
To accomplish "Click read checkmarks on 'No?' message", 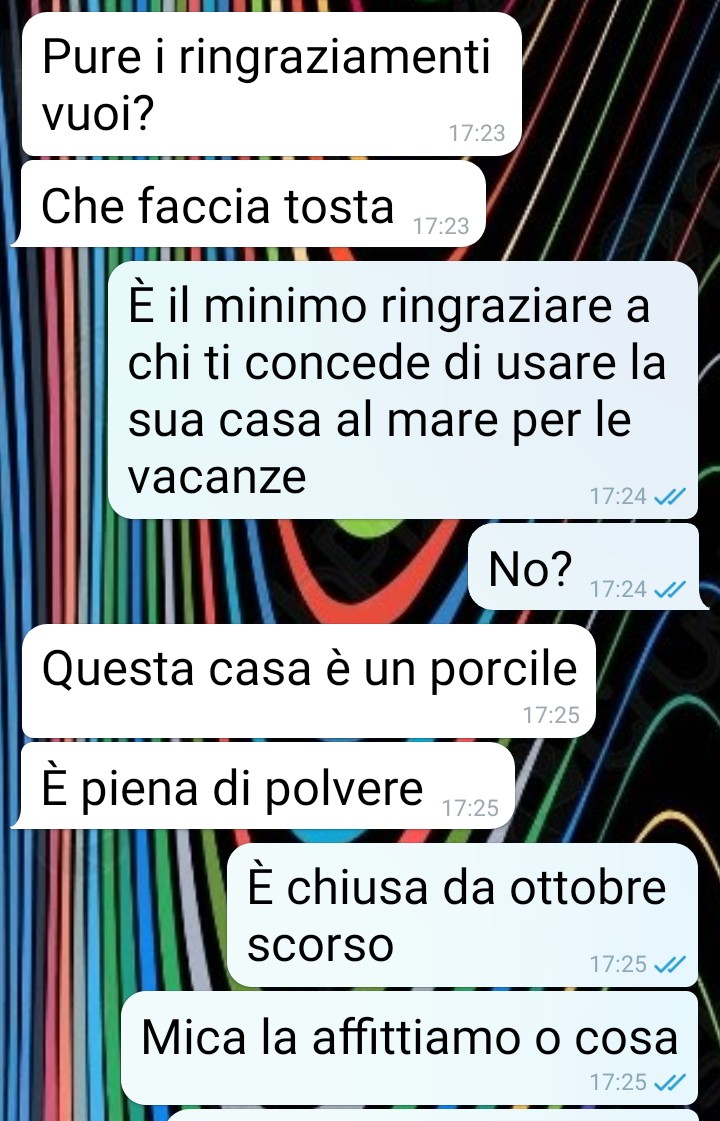I will tap(670, 589).
